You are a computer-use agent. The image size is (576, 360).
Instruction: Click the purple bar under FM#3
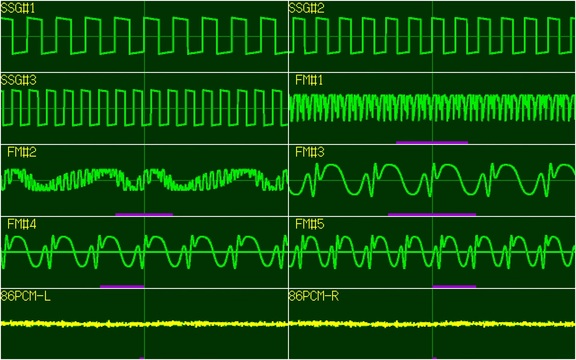(x=432, y=214)
